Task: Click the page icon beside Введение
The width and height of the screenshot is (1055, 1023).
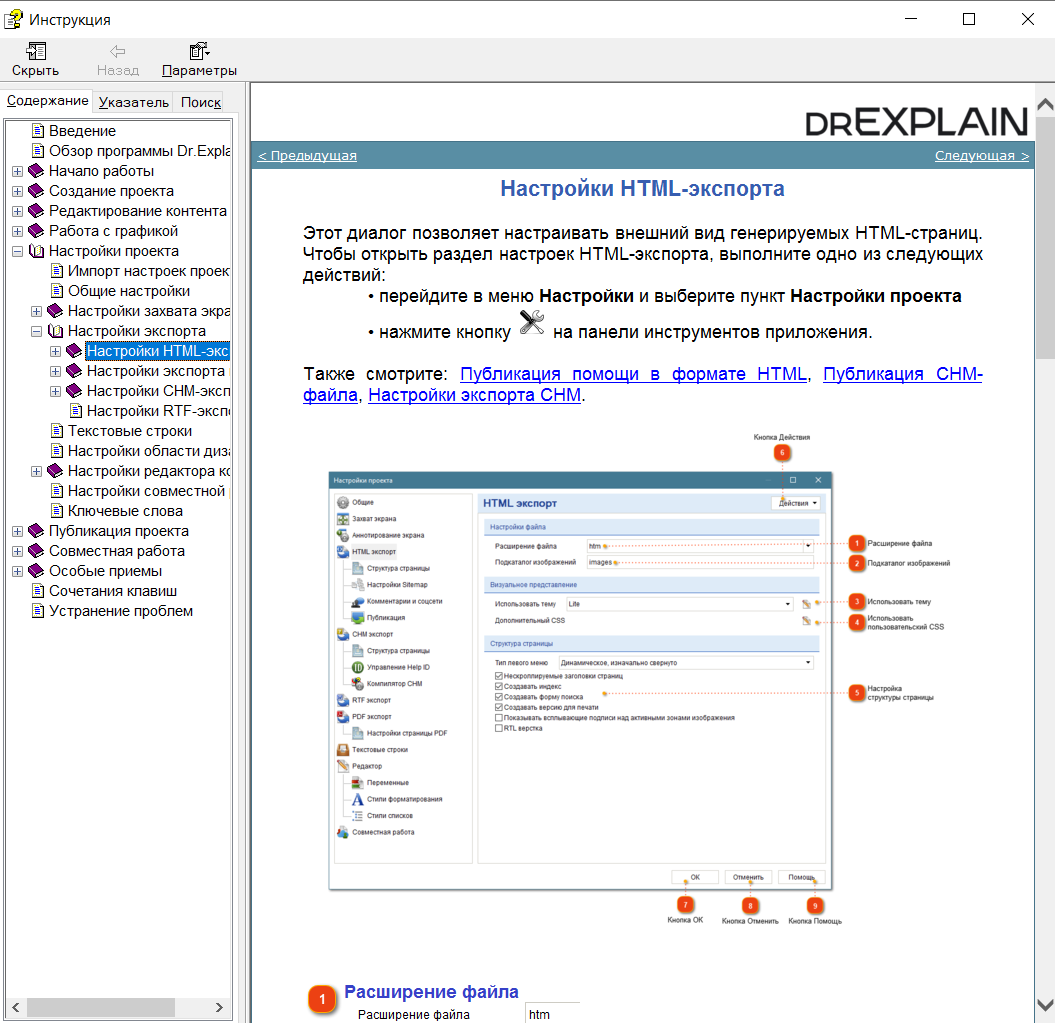Action: tap(38, 131)
